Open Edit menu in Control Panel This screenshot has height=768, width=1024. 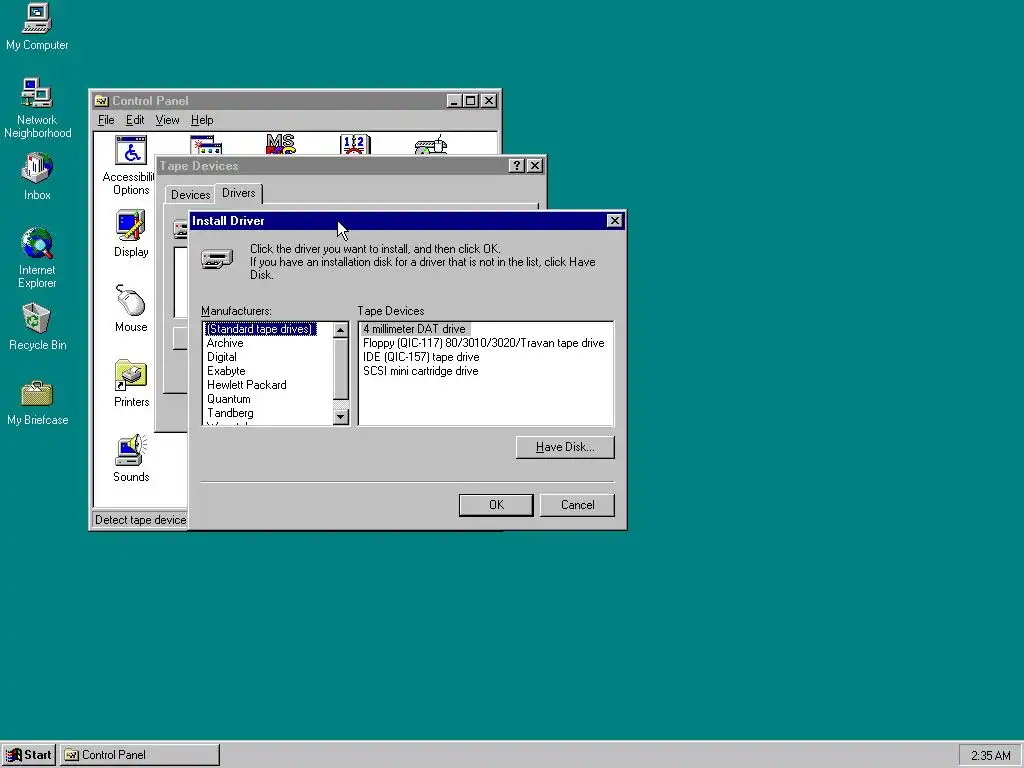(135, 120)
